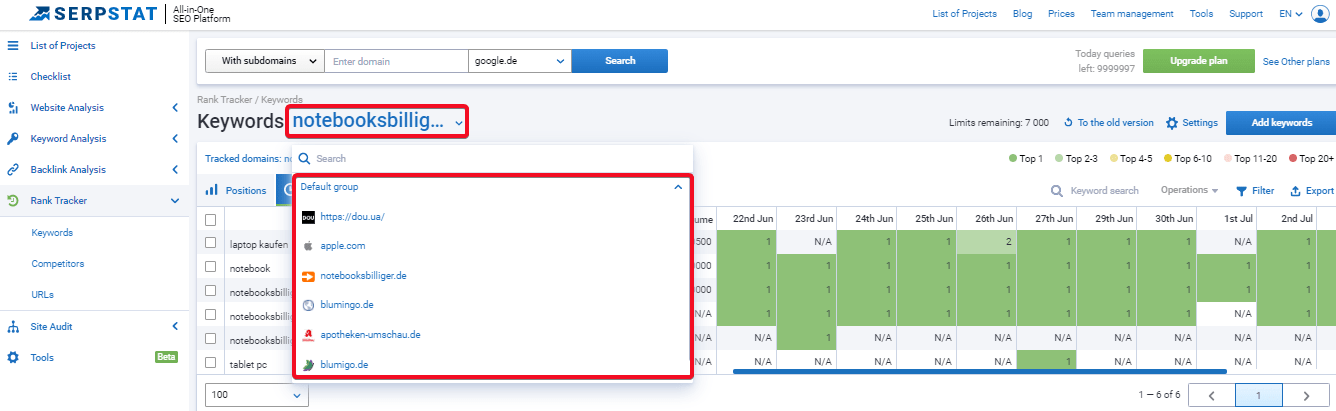Expand Website Analysis sidebar chevron
The height and width of the screenshot is (411, 1336).
tap(175, 107)
